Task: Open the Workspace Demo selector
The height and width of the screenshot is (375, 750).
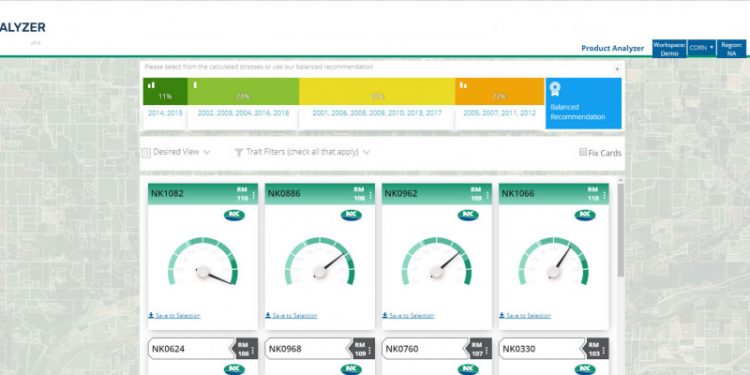Action: pyautogui.click(x=669, y=48)
